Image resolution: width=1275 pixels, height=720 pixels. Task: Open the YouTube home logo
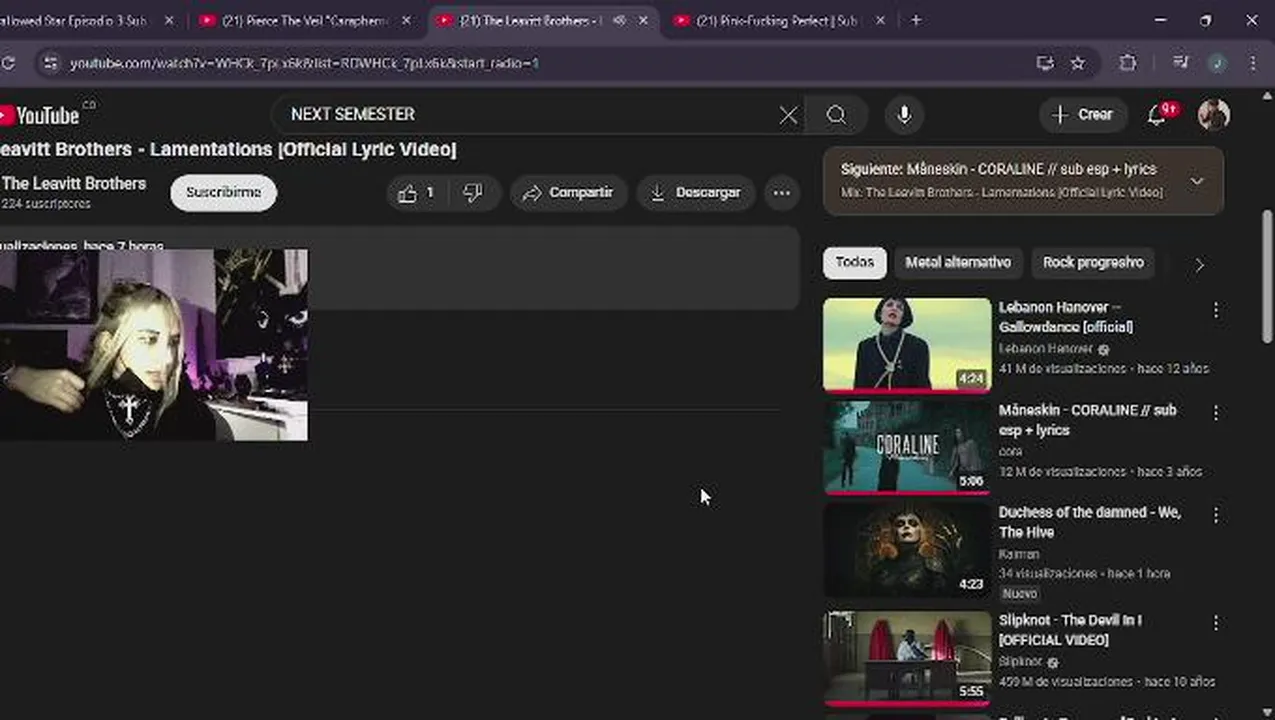click(40, 115)
